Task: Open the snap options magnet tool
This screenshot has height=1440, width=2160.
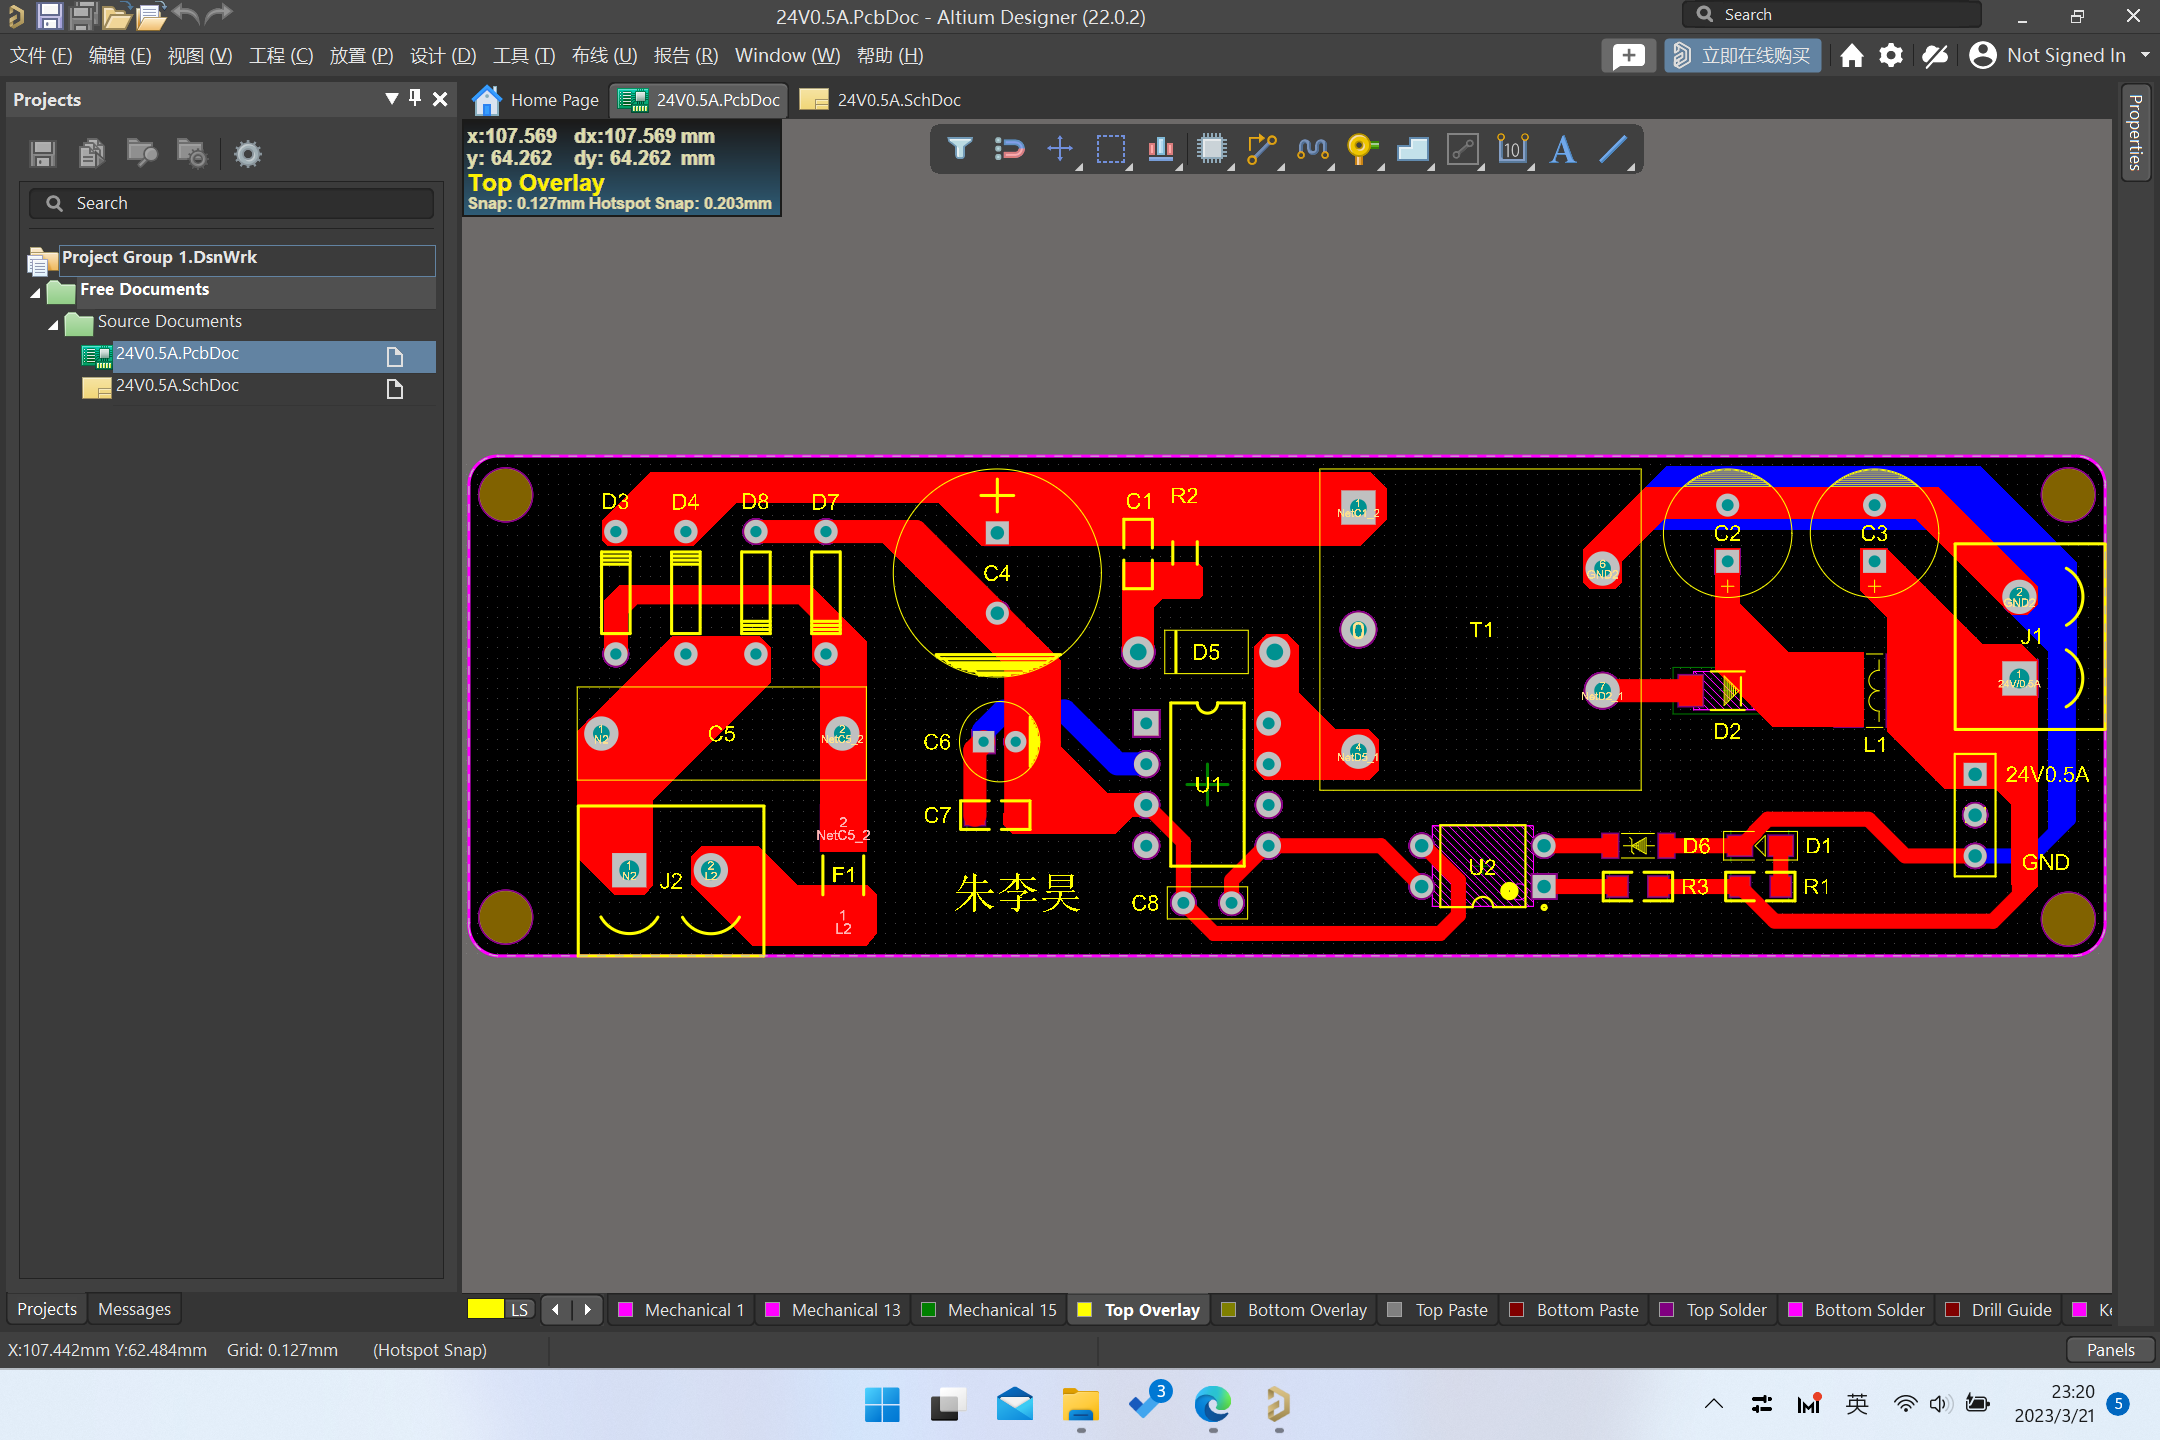Action: (1010, 149)
